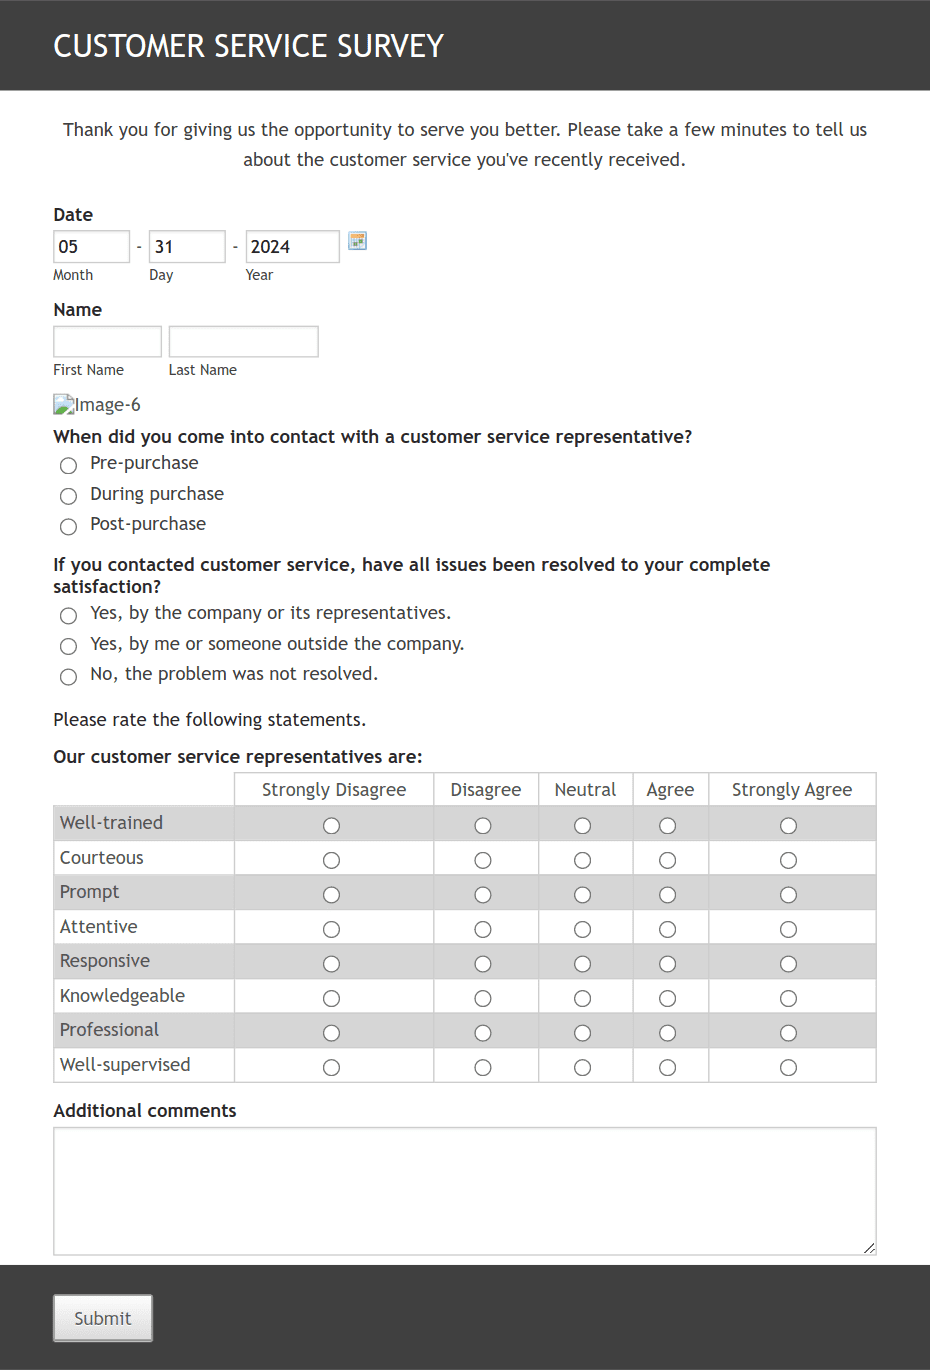Focus the First Name field

[x=107, y=341]
